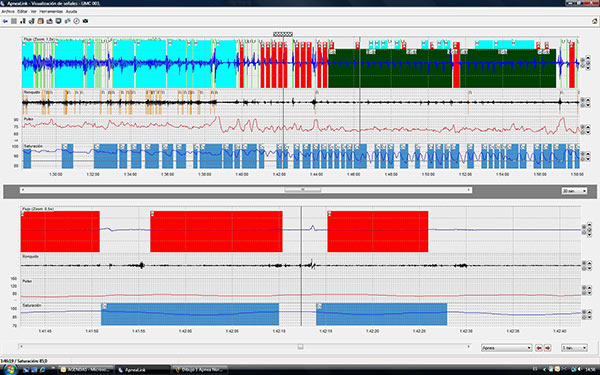Click the overview horizontal scrollbar thumb
This screenshot has height=375, width=600.
pyautogui.click(x=302, y=190)
